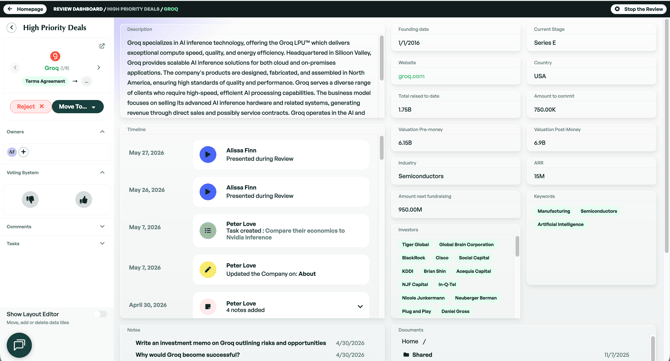The image size is (670, 361).
Task: Go to previous deal arrow
Action: tap(15, 68)
